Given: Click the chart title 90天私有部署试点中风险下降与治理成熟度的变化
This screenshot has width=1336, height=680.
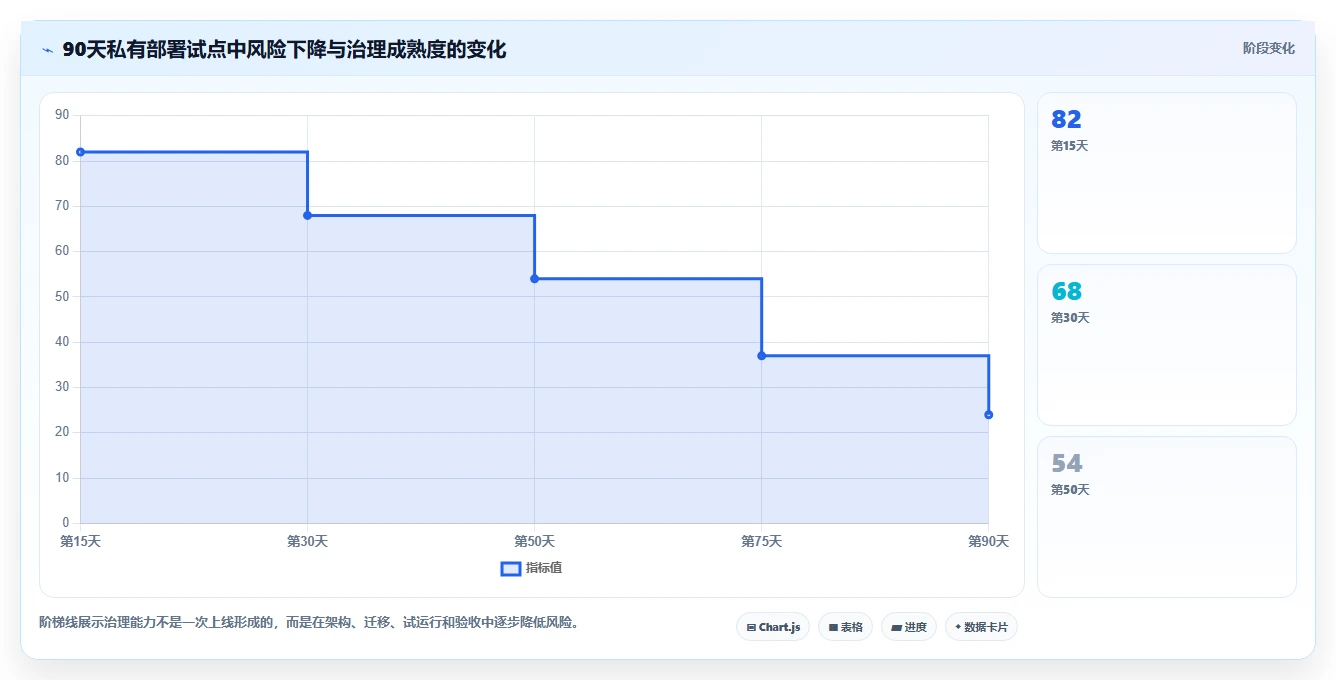Looking at the screenshot, I should 284,49.
